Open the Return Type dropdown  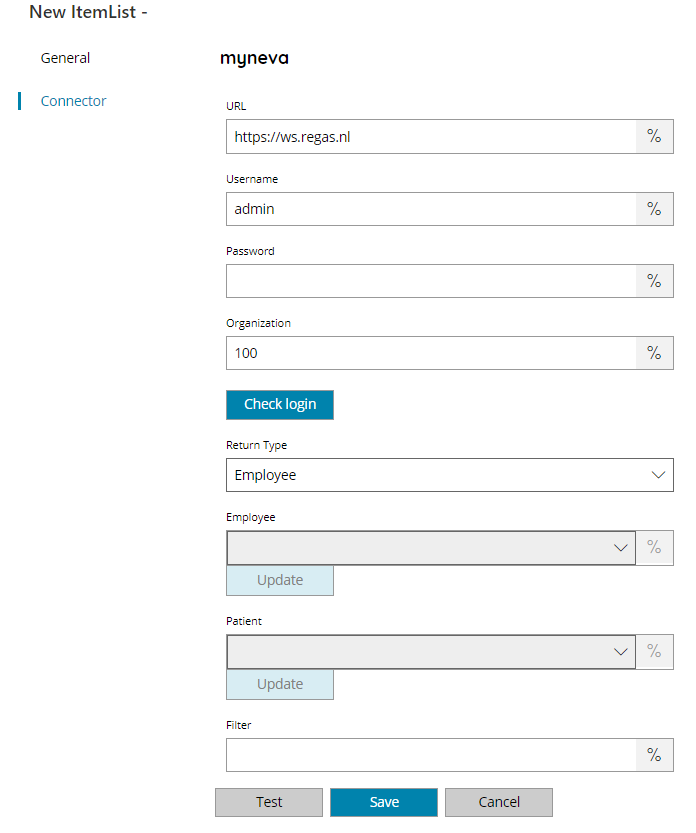point(449,475)
